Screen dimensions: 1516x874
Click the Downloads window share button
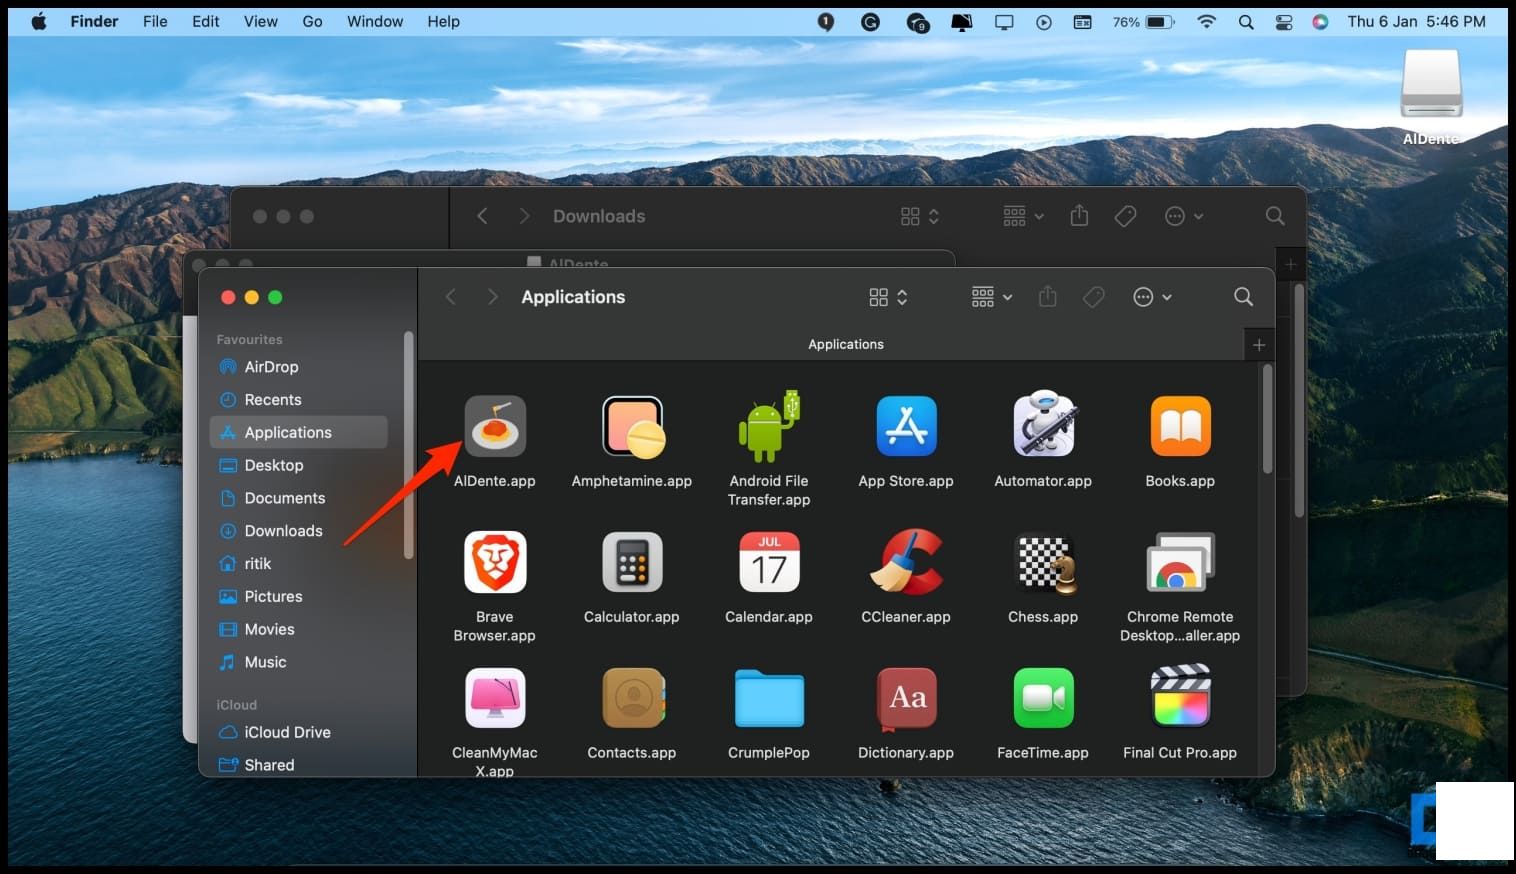(x=1079, y=216)
